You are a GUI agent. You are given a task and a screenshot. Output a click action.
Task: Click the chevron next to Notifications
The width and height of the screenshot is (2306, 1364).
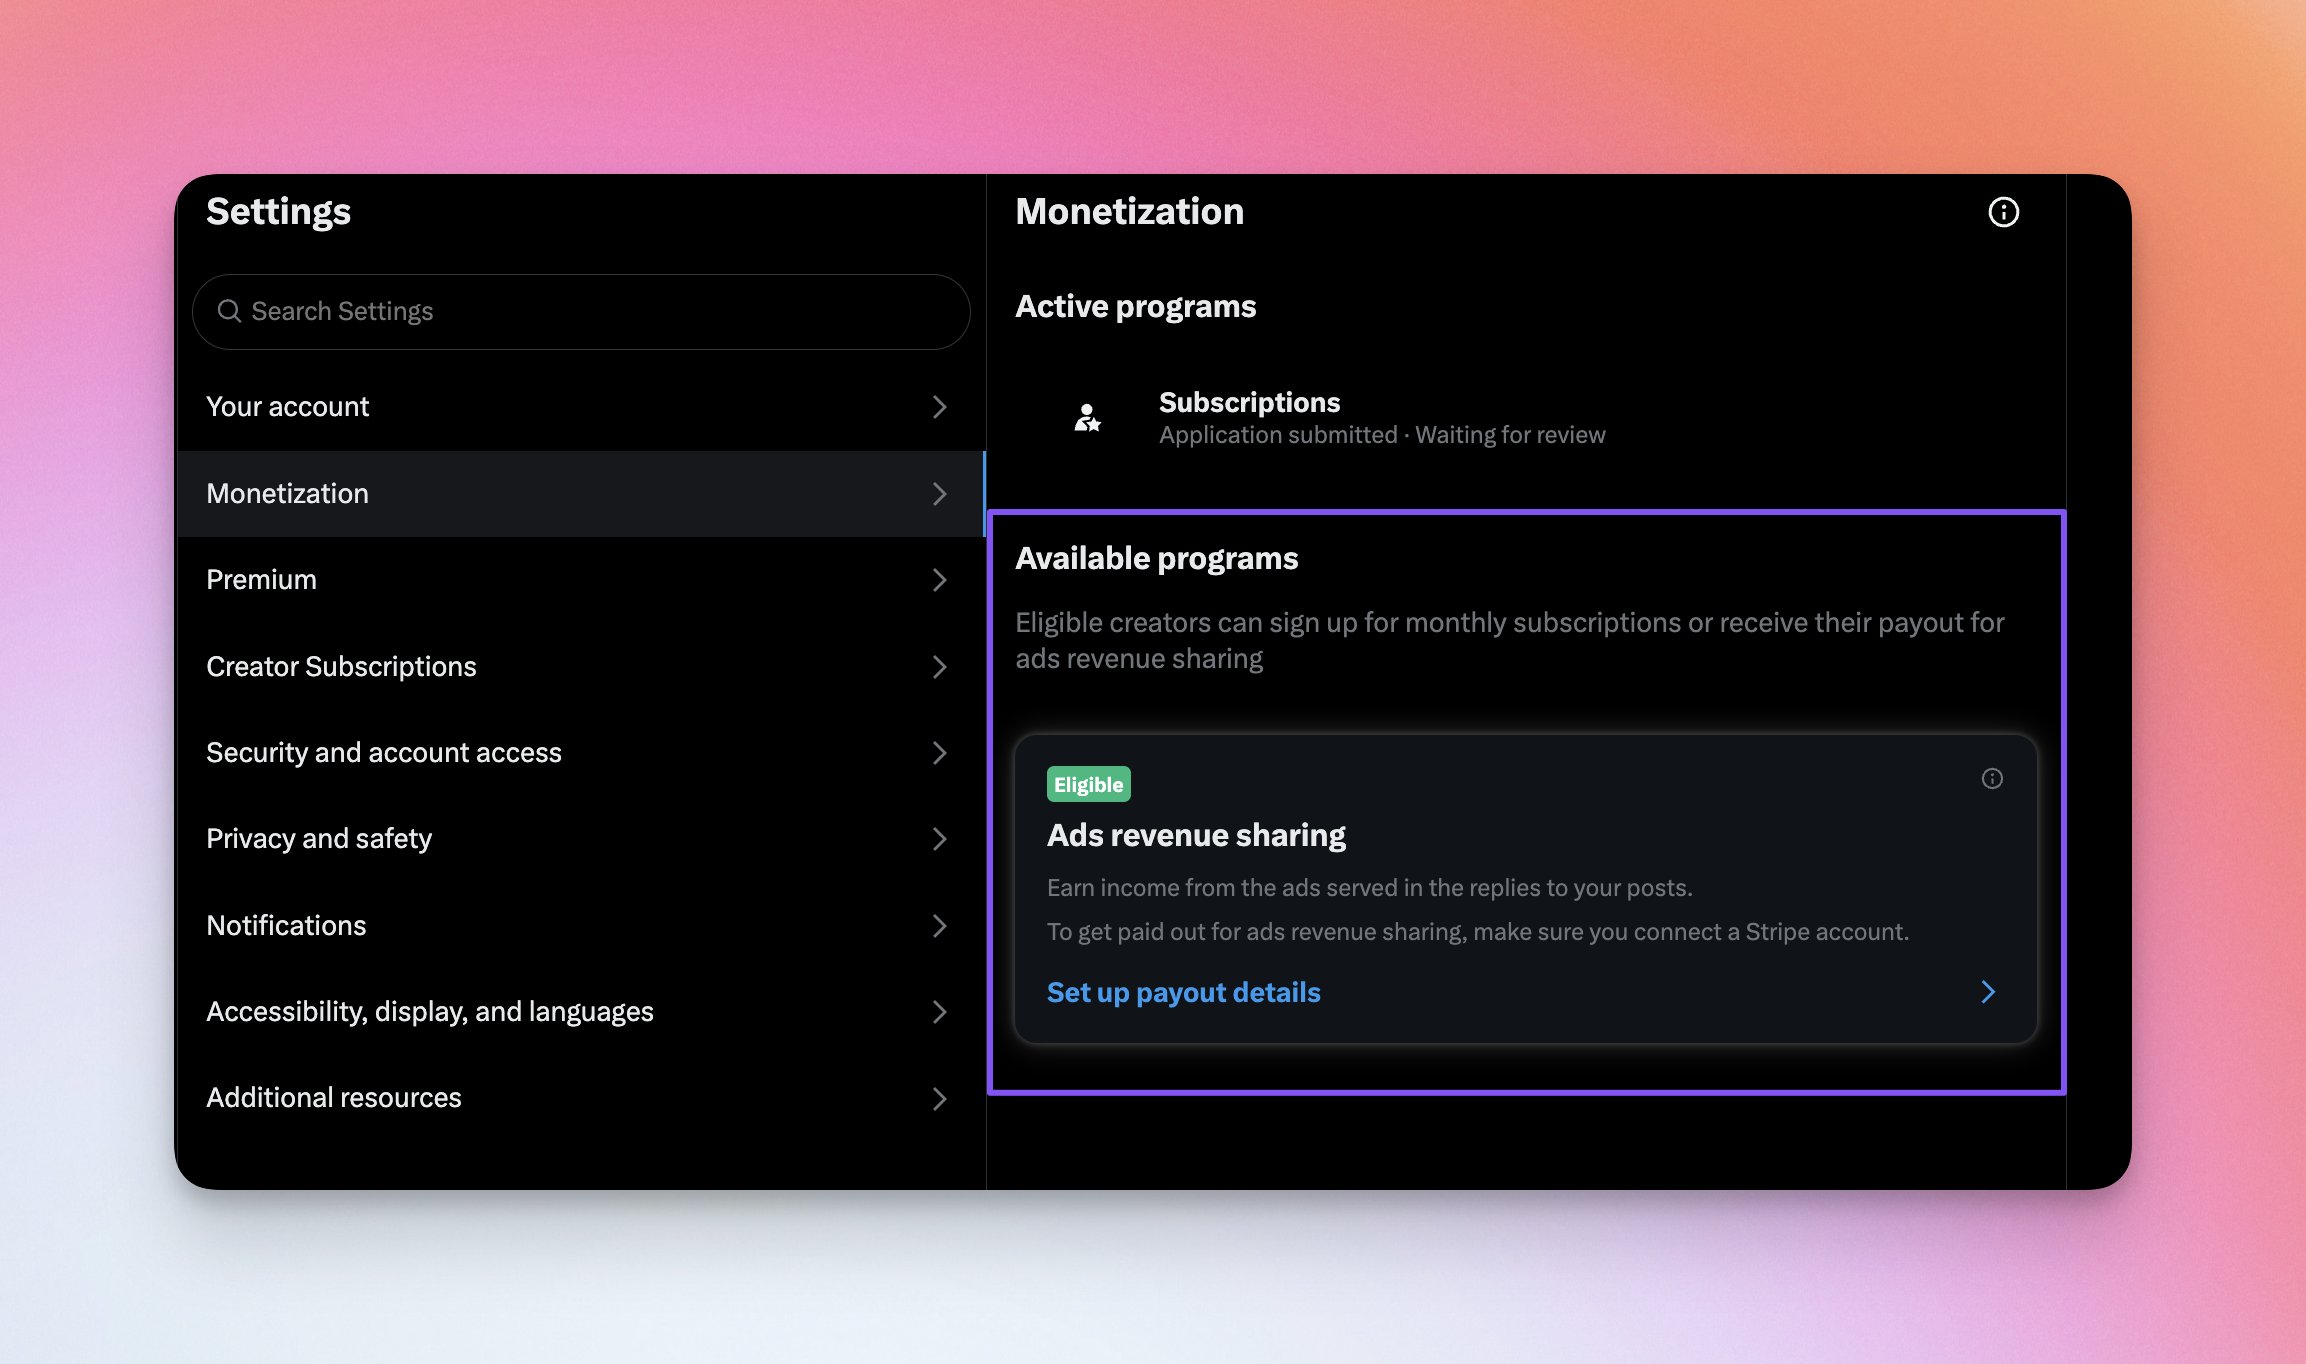939,926
